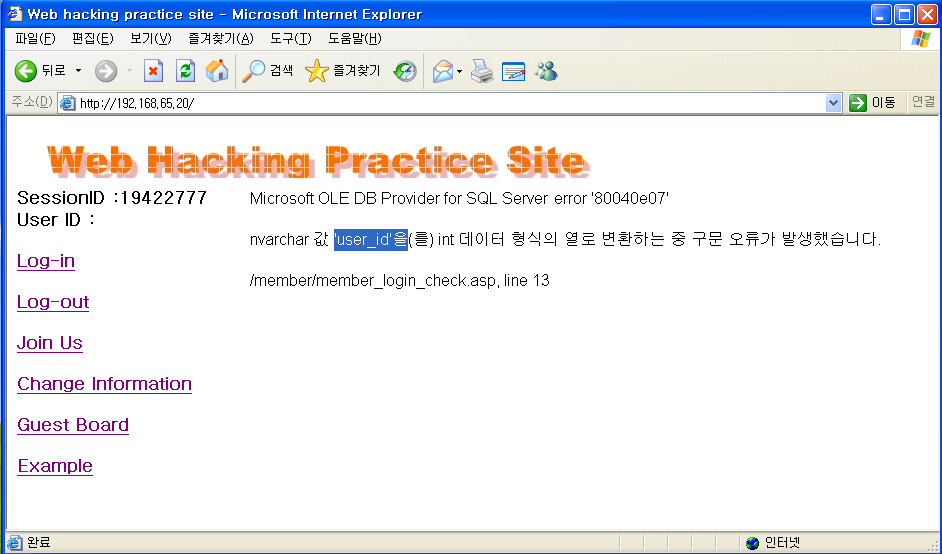This screenshot has width=942, height=554.
Task: Click the Web Hacking Practice Site banner
Action: point(318,161)
